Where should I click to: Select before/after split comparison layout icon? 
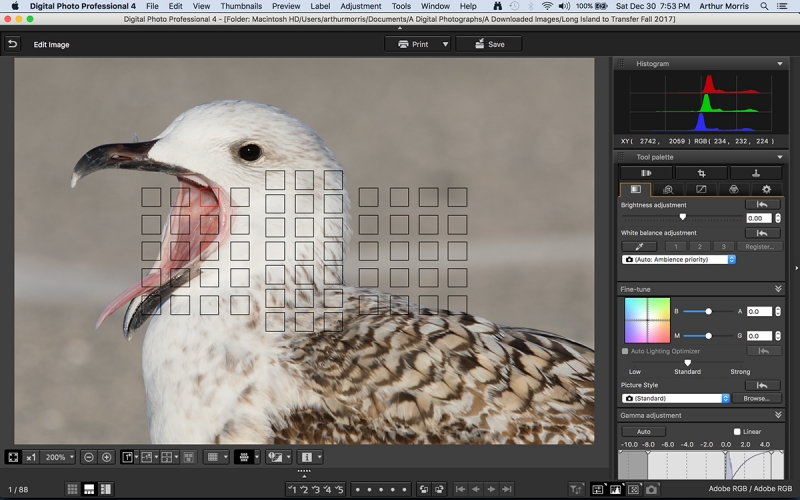[146, 457]
